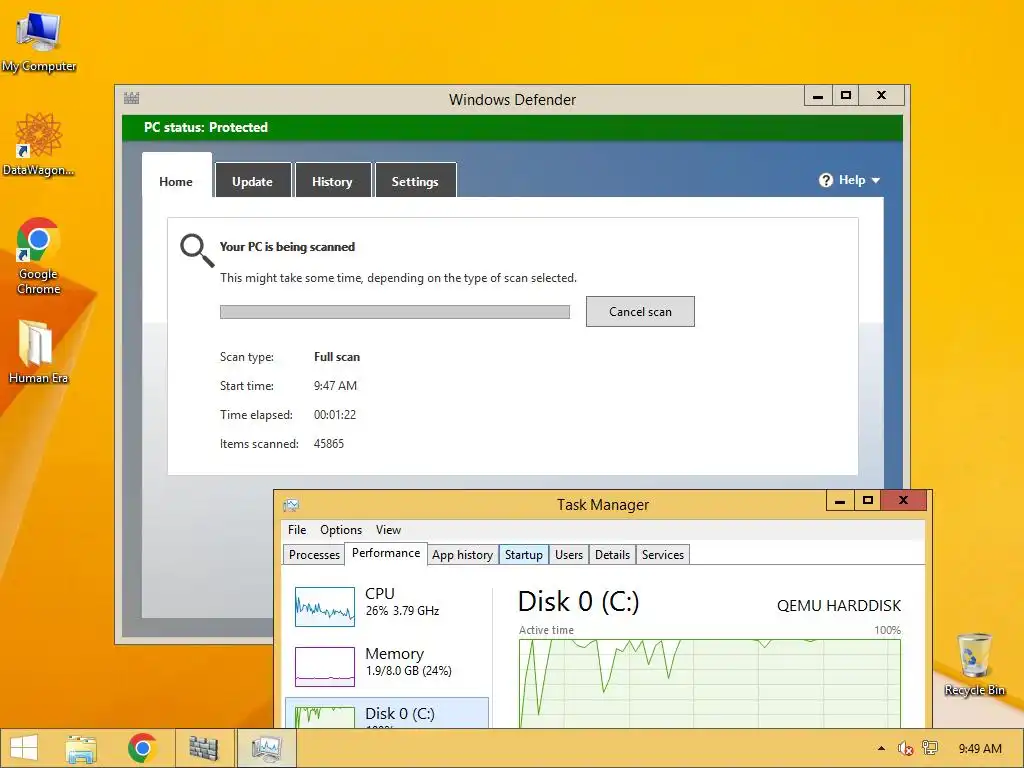Open Task Manager View menu

(388, 530)
